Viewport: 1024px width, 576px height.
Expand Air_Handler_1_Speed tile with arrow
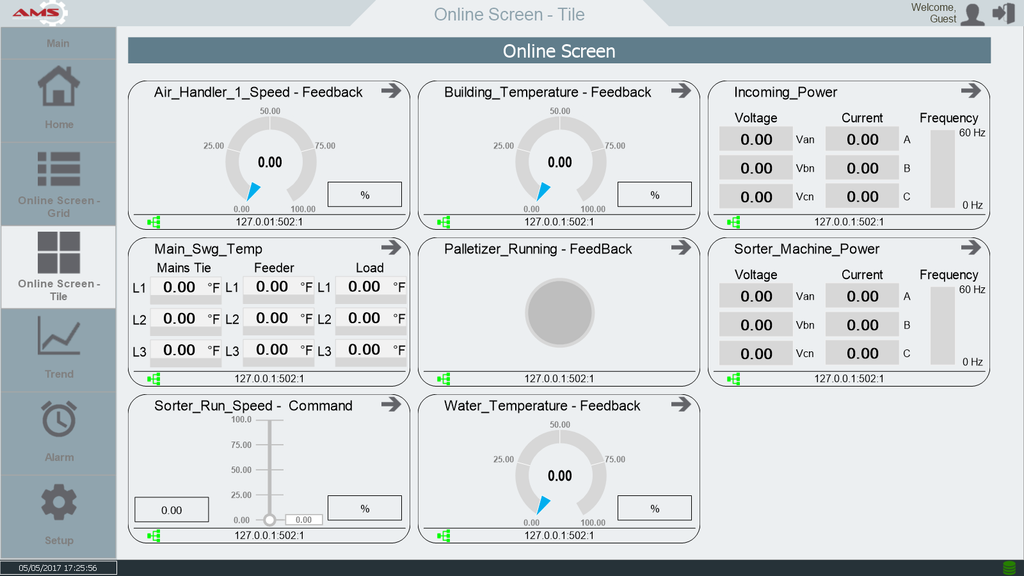click(391, 91)
